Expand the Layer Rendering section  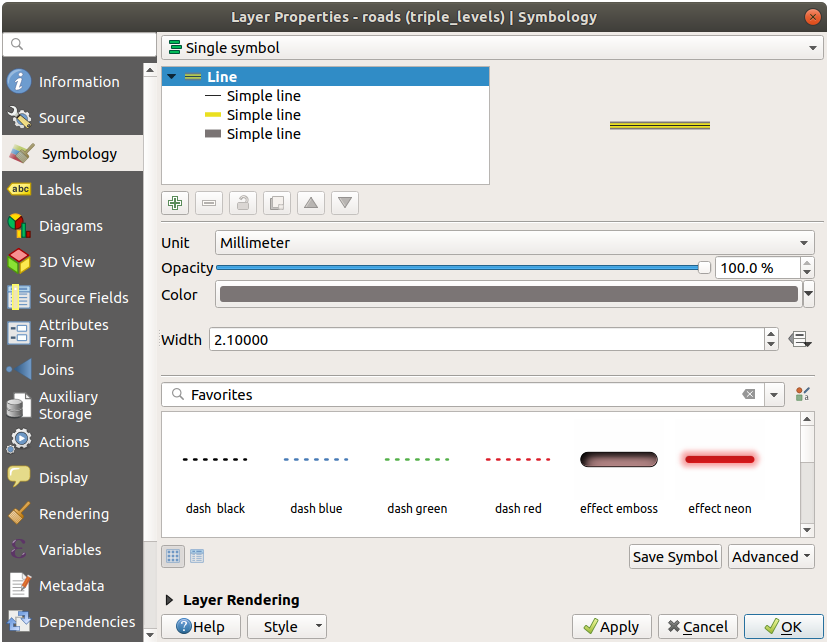[171, 600]
